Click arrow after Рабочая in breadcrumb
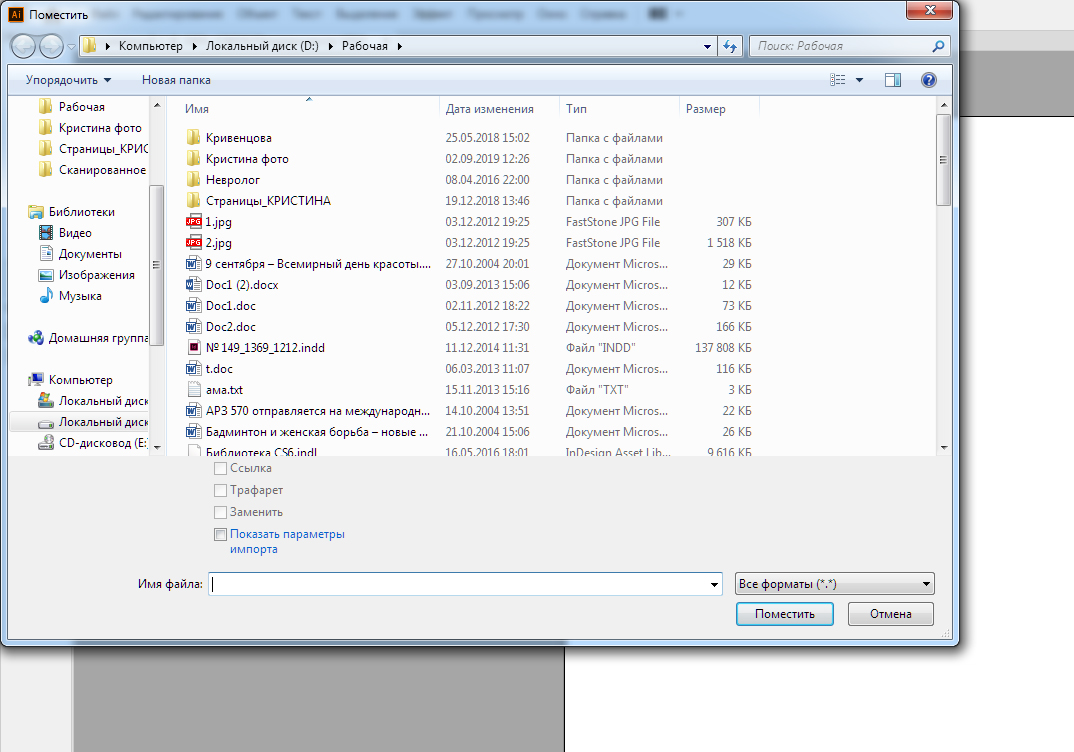Viewport: 1074px width, 752px height. click(x=399, y=47)
